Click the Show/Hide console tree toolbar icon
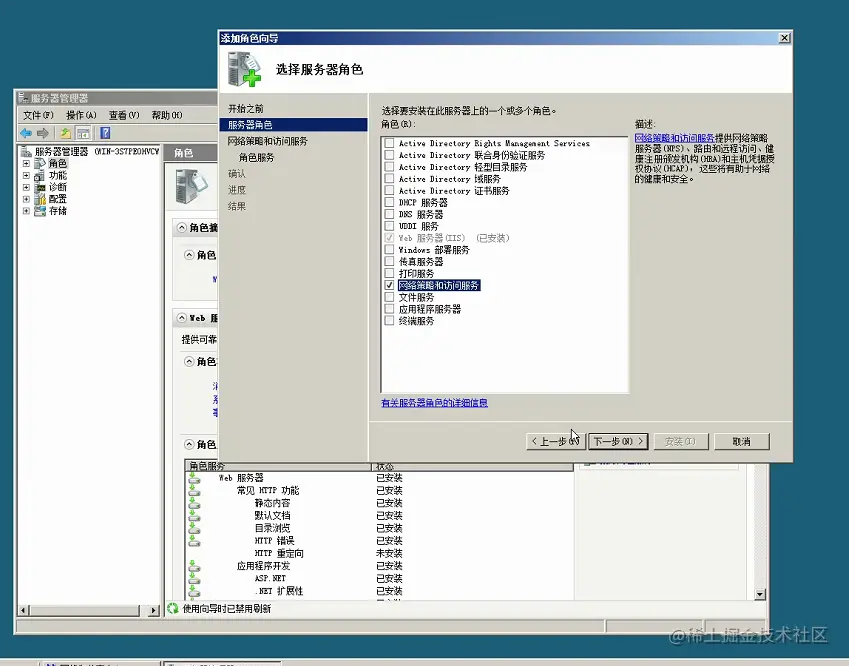The height and width of the screenshot is (666, 849). click(x=83, y=133)
